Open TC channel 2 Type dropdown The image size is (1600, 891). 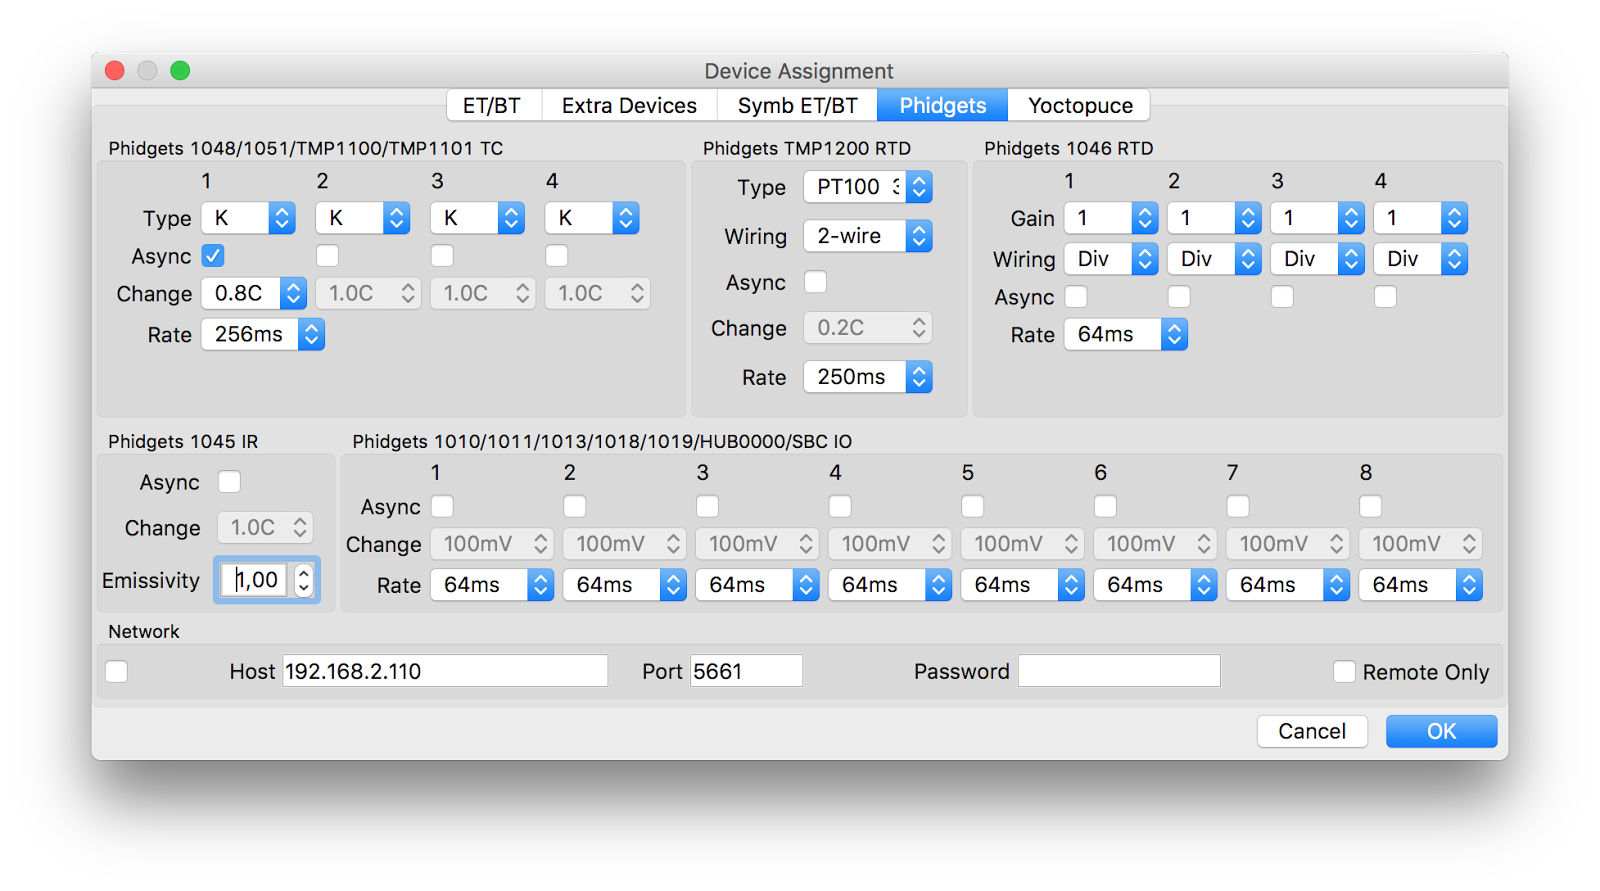363,218
